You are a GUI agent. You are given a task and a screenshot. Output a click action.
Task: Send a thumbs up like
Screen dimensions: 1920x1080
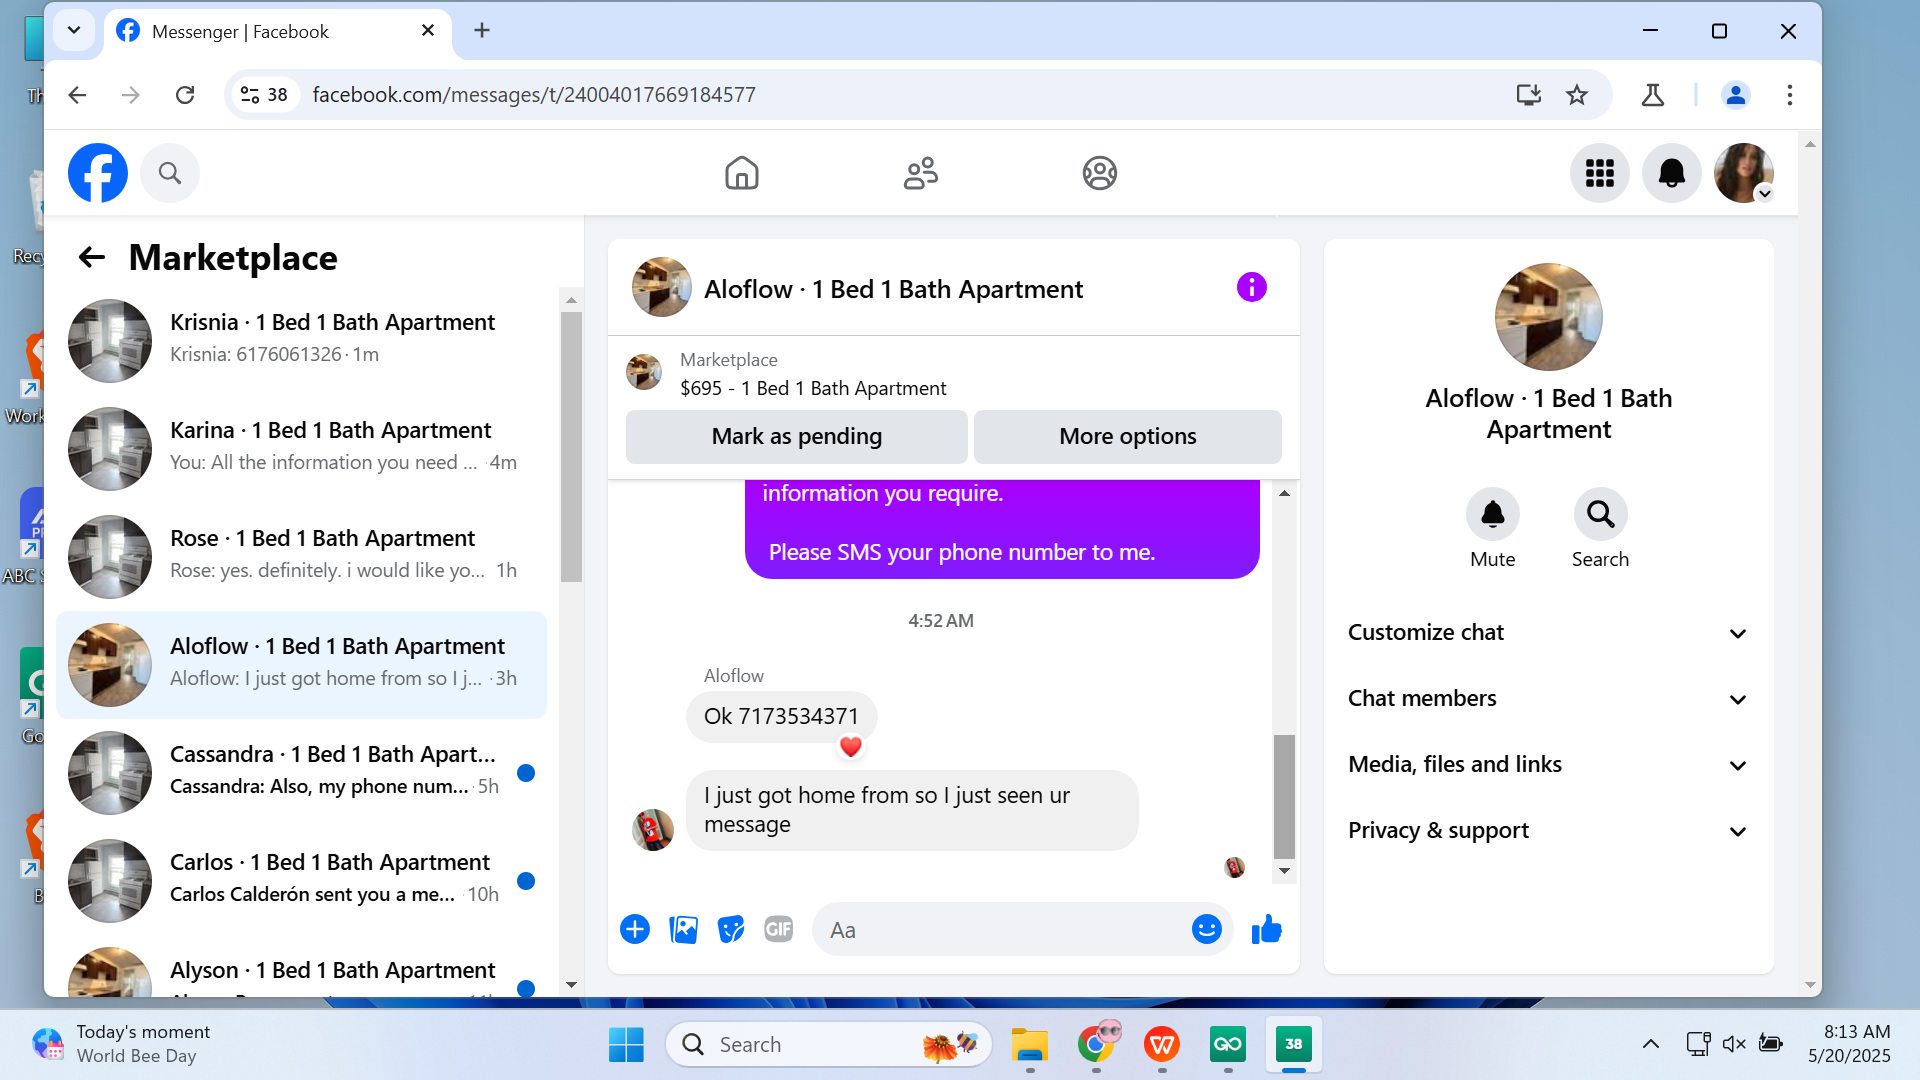point(1266,929)
